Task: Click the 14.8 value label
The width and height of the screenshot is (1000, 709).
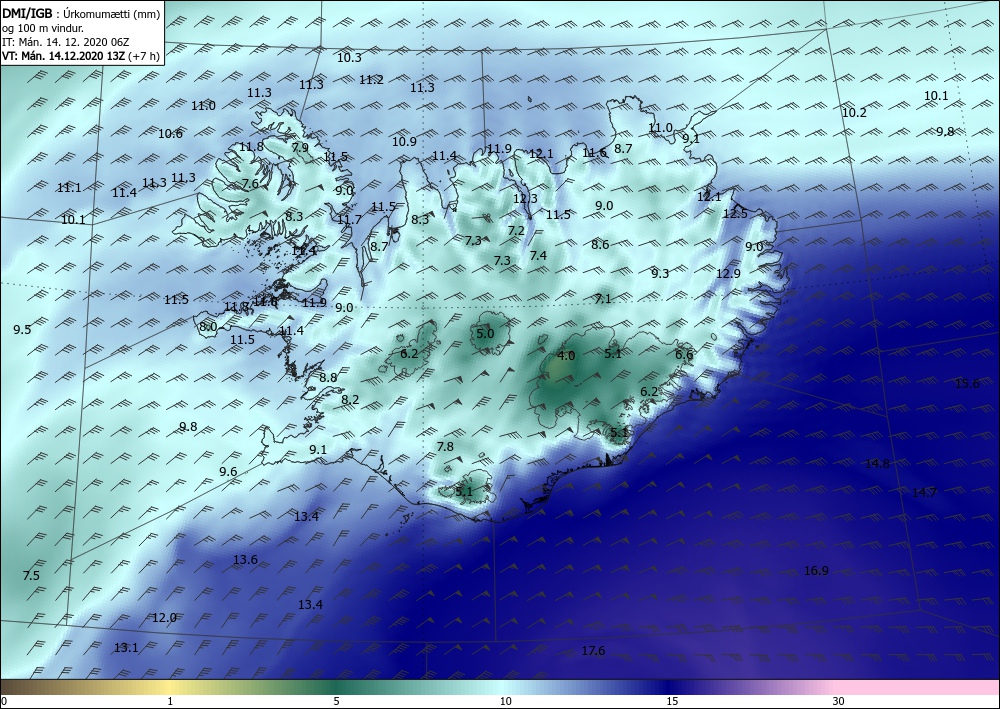Action: click(x=877, y=464)
